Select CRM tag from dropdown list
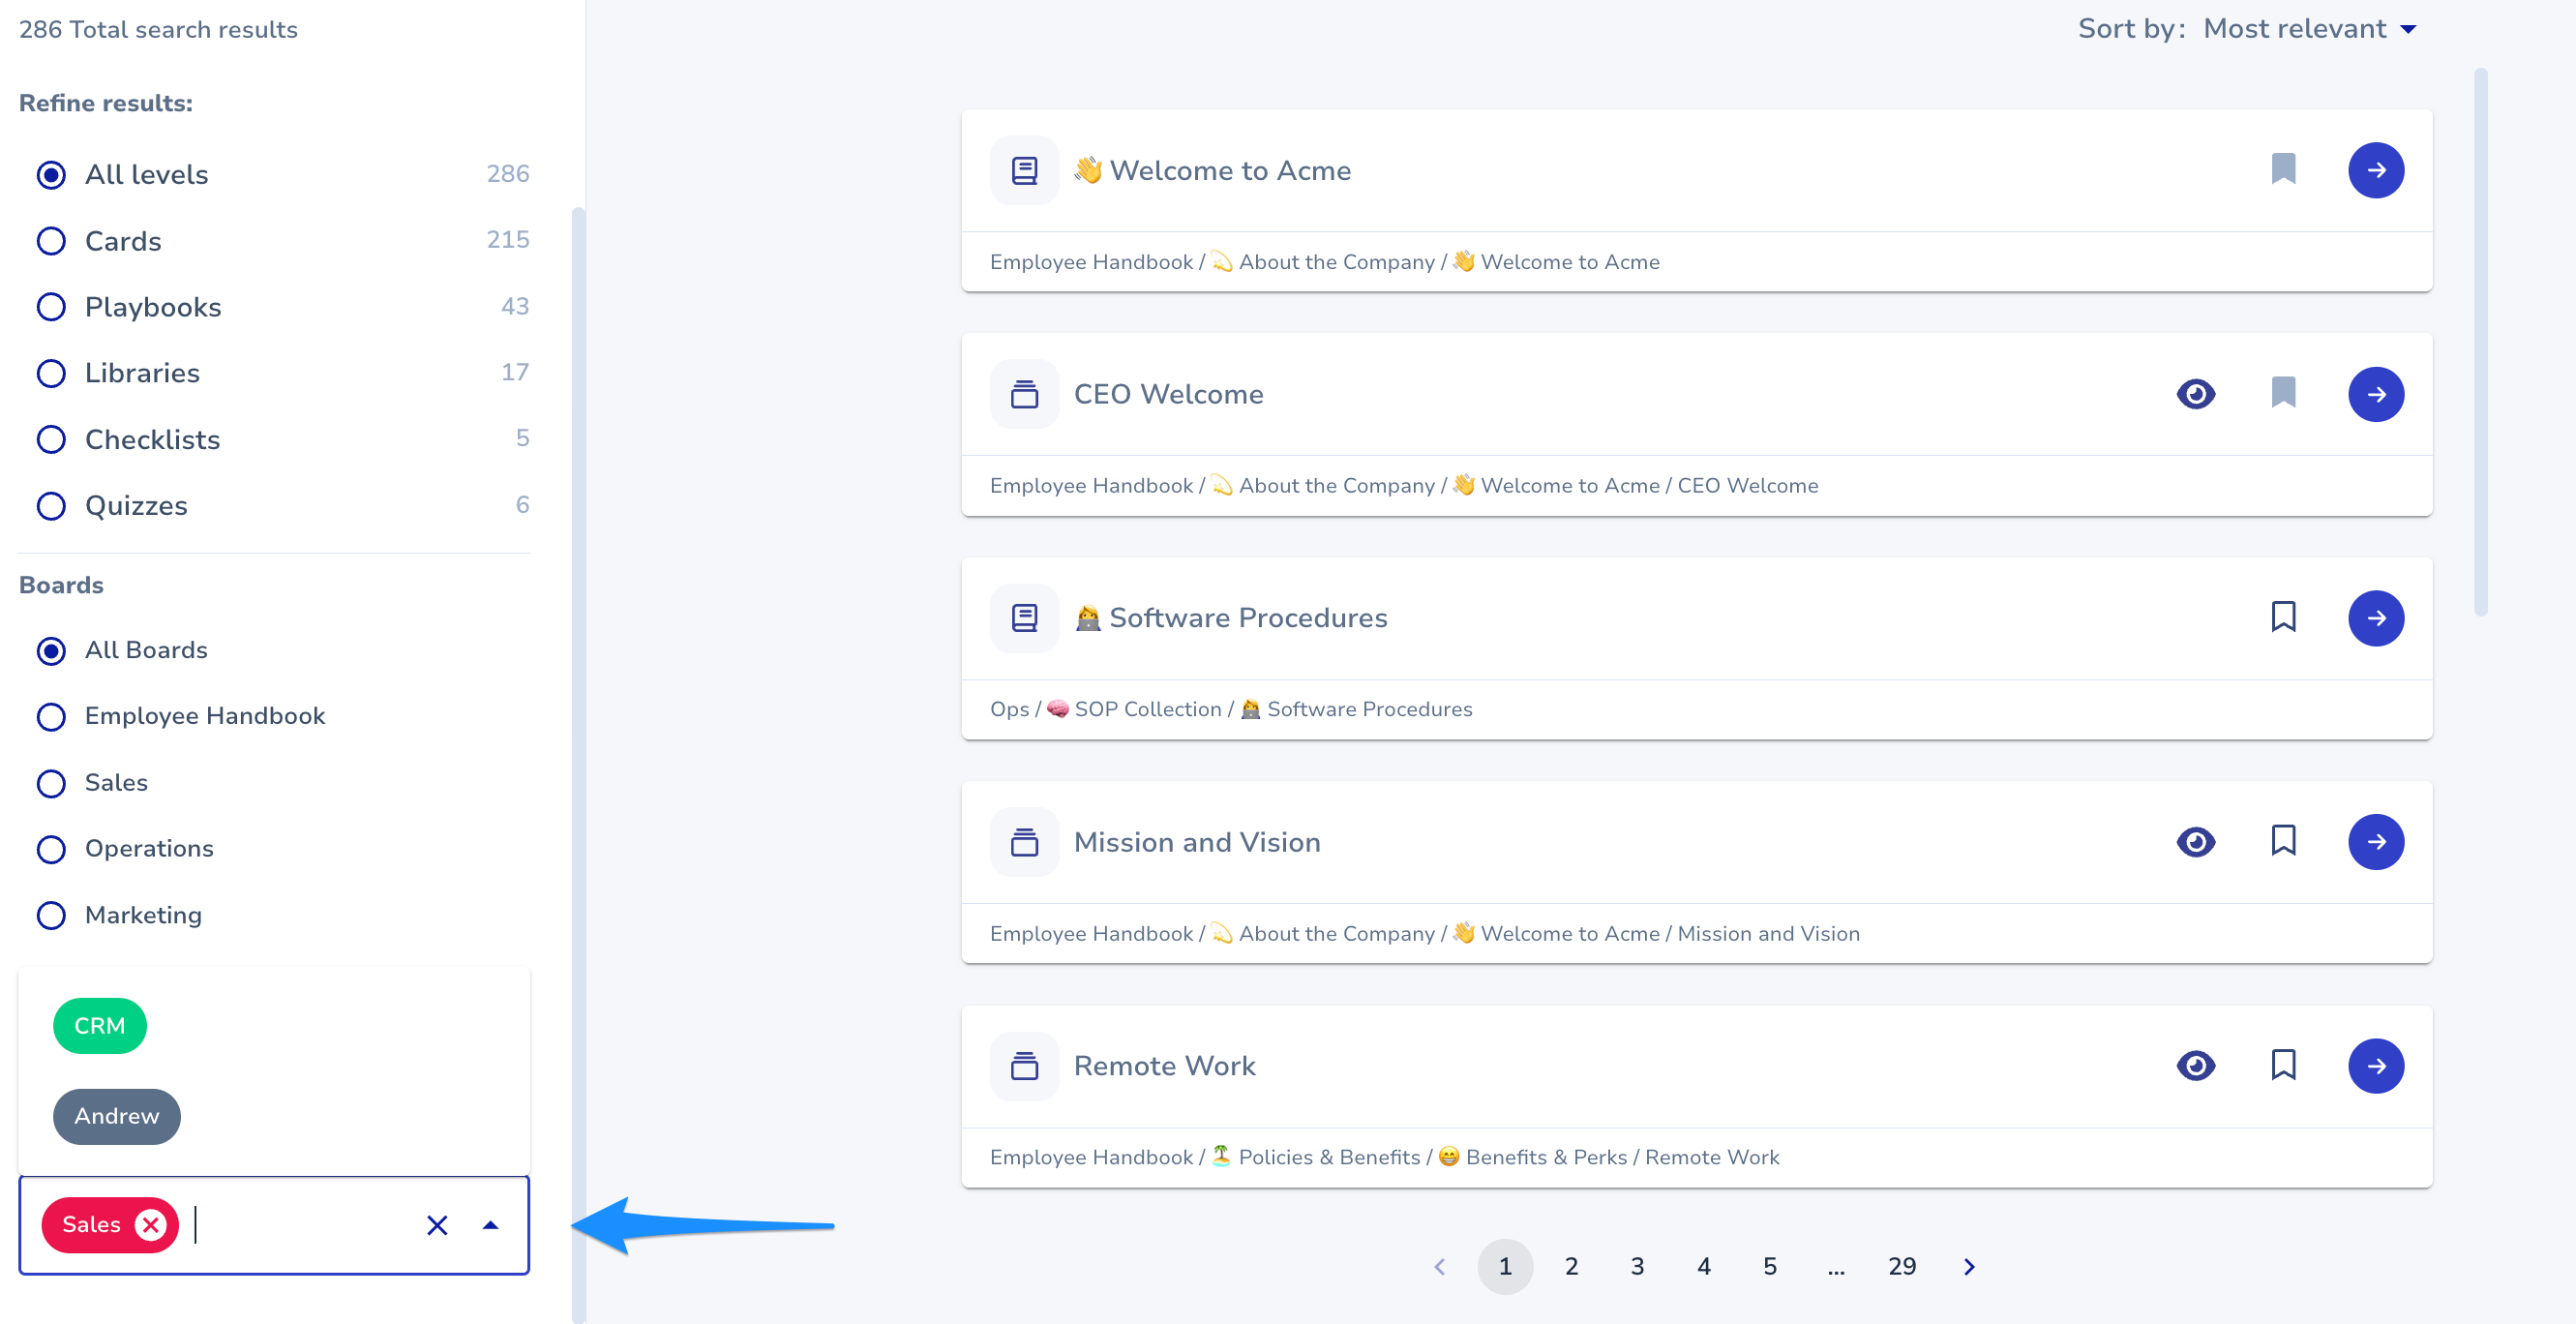The width and height of the screenshot is (2576, 1324). pos(100,1026)
